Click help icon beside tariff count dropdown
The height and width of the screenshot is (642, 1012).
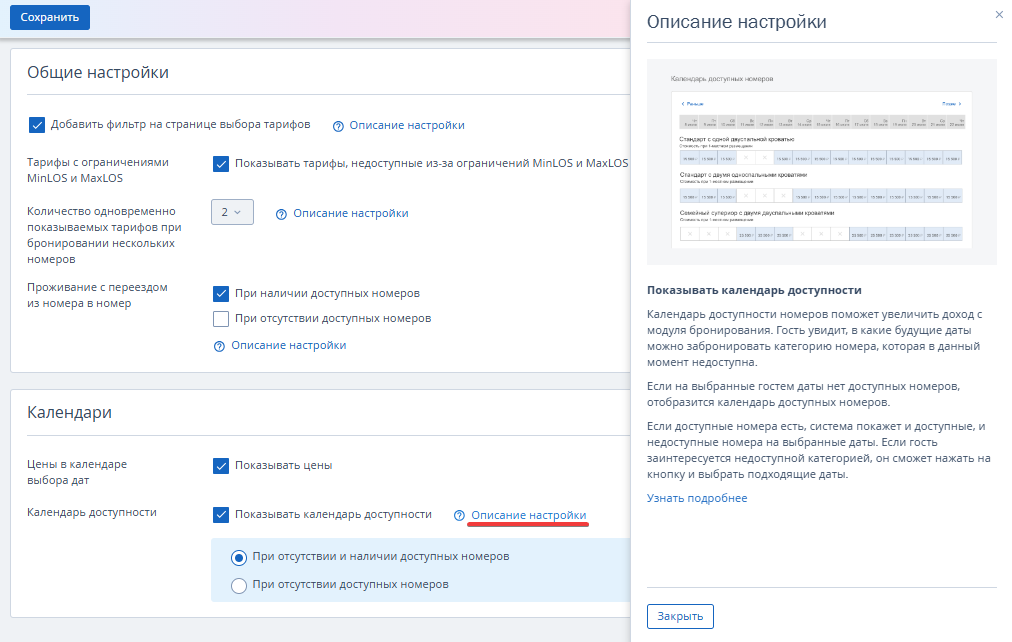[281, 214]
